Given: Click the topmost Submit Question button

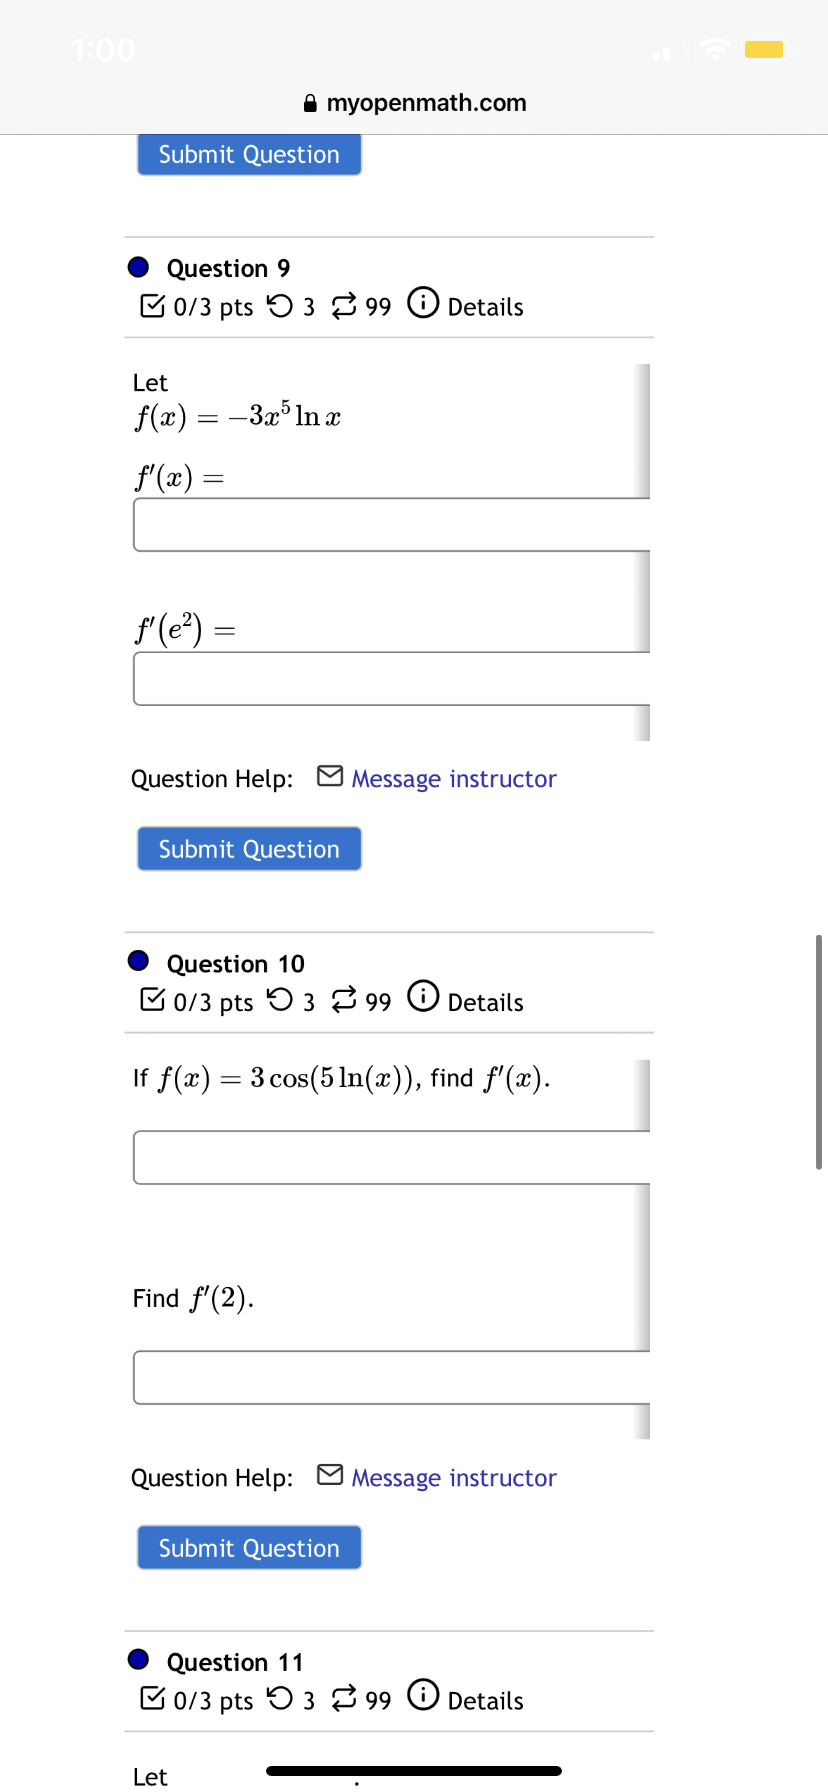Looking at the screenshot, I should (x=248, y=154).
